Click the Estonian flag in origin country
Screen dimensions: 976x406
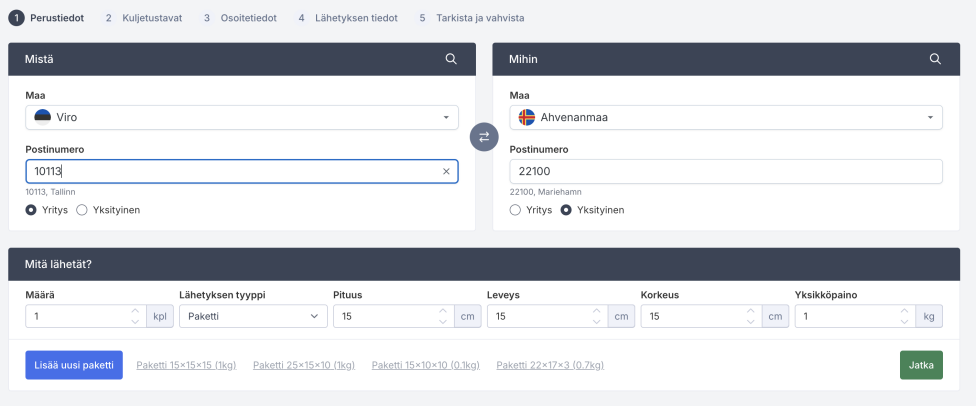coord(42,117)
